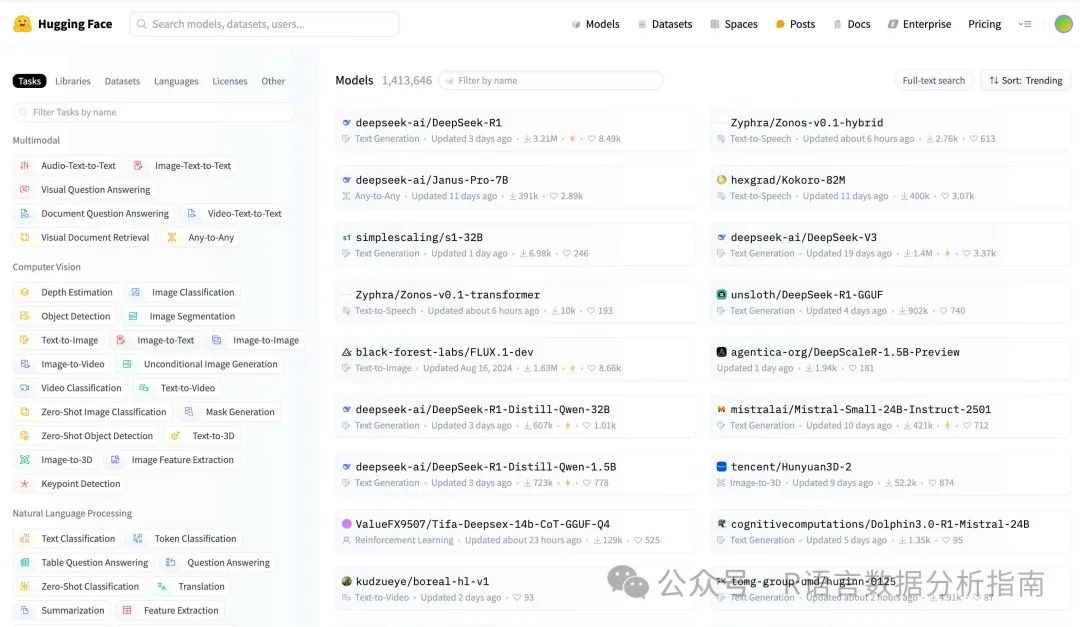Click the Unconditional Image Generation icon

[127, 364]
